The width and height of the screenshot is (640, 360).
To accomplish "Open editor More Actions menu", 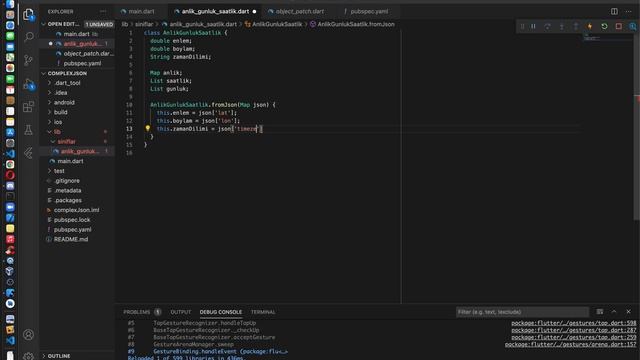I will [x=629, y=11].
